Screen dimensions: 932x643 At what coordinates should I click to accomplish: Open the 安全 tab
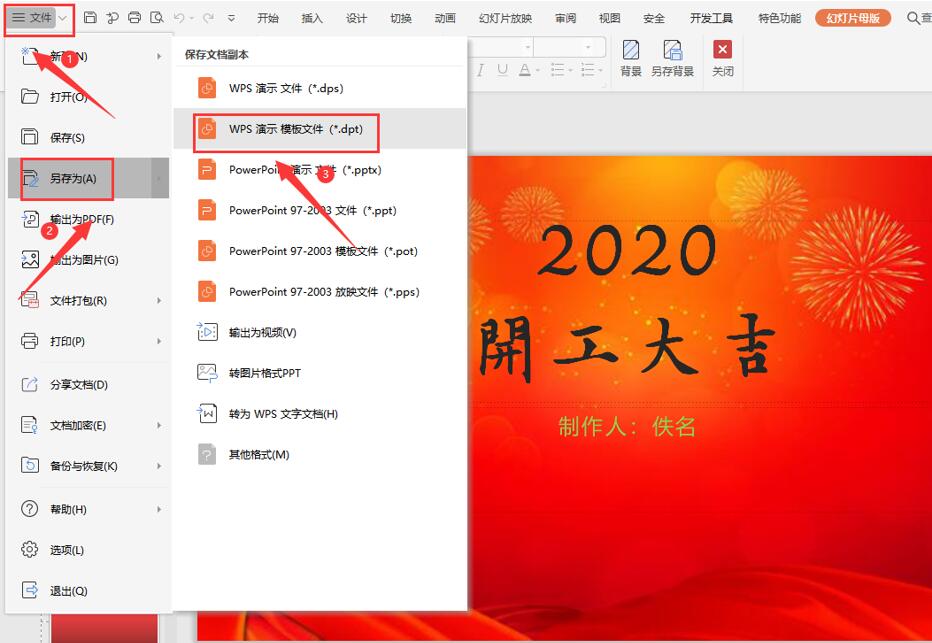(654, 18)
